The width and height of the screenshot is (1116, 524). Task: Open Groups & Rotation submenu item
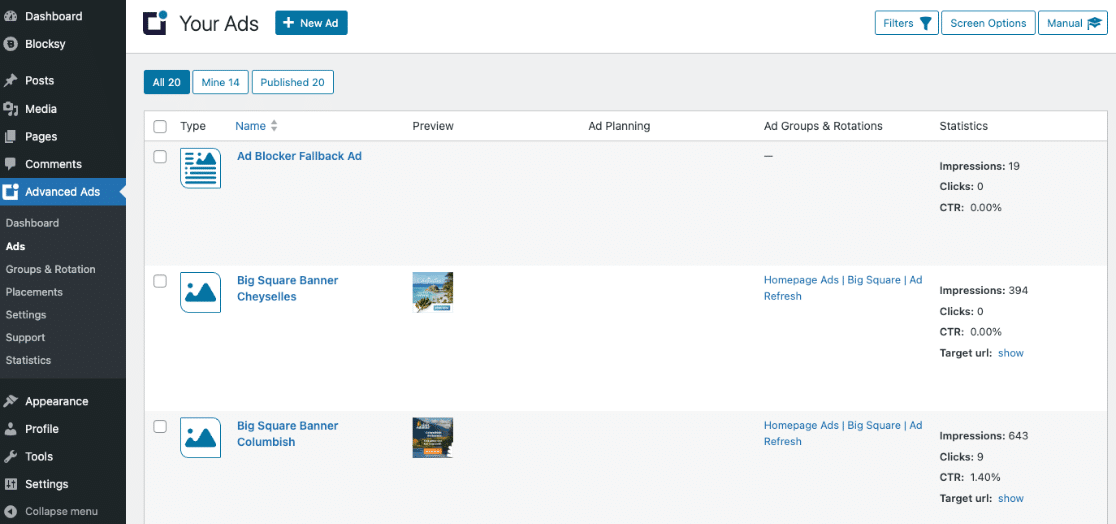[x=51, y=269]
